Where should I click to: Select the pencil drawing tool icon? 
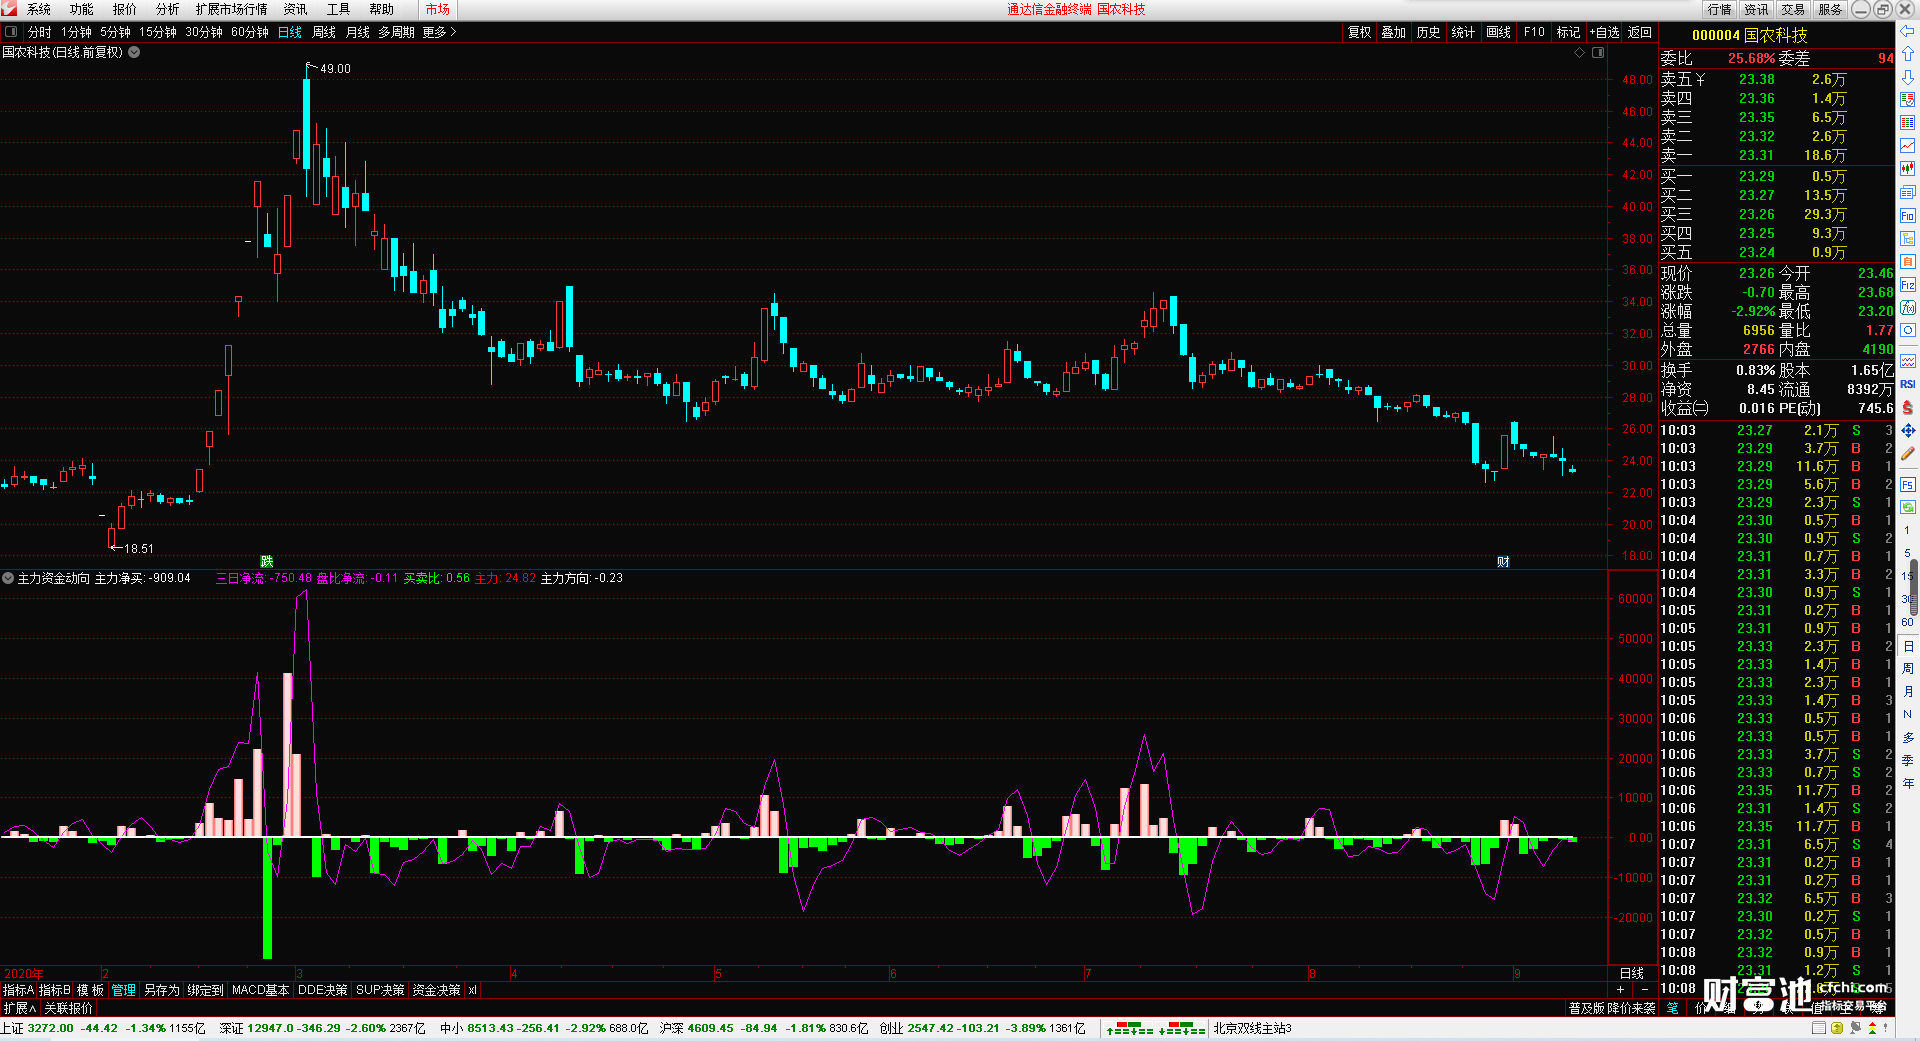pos(1908,454)
